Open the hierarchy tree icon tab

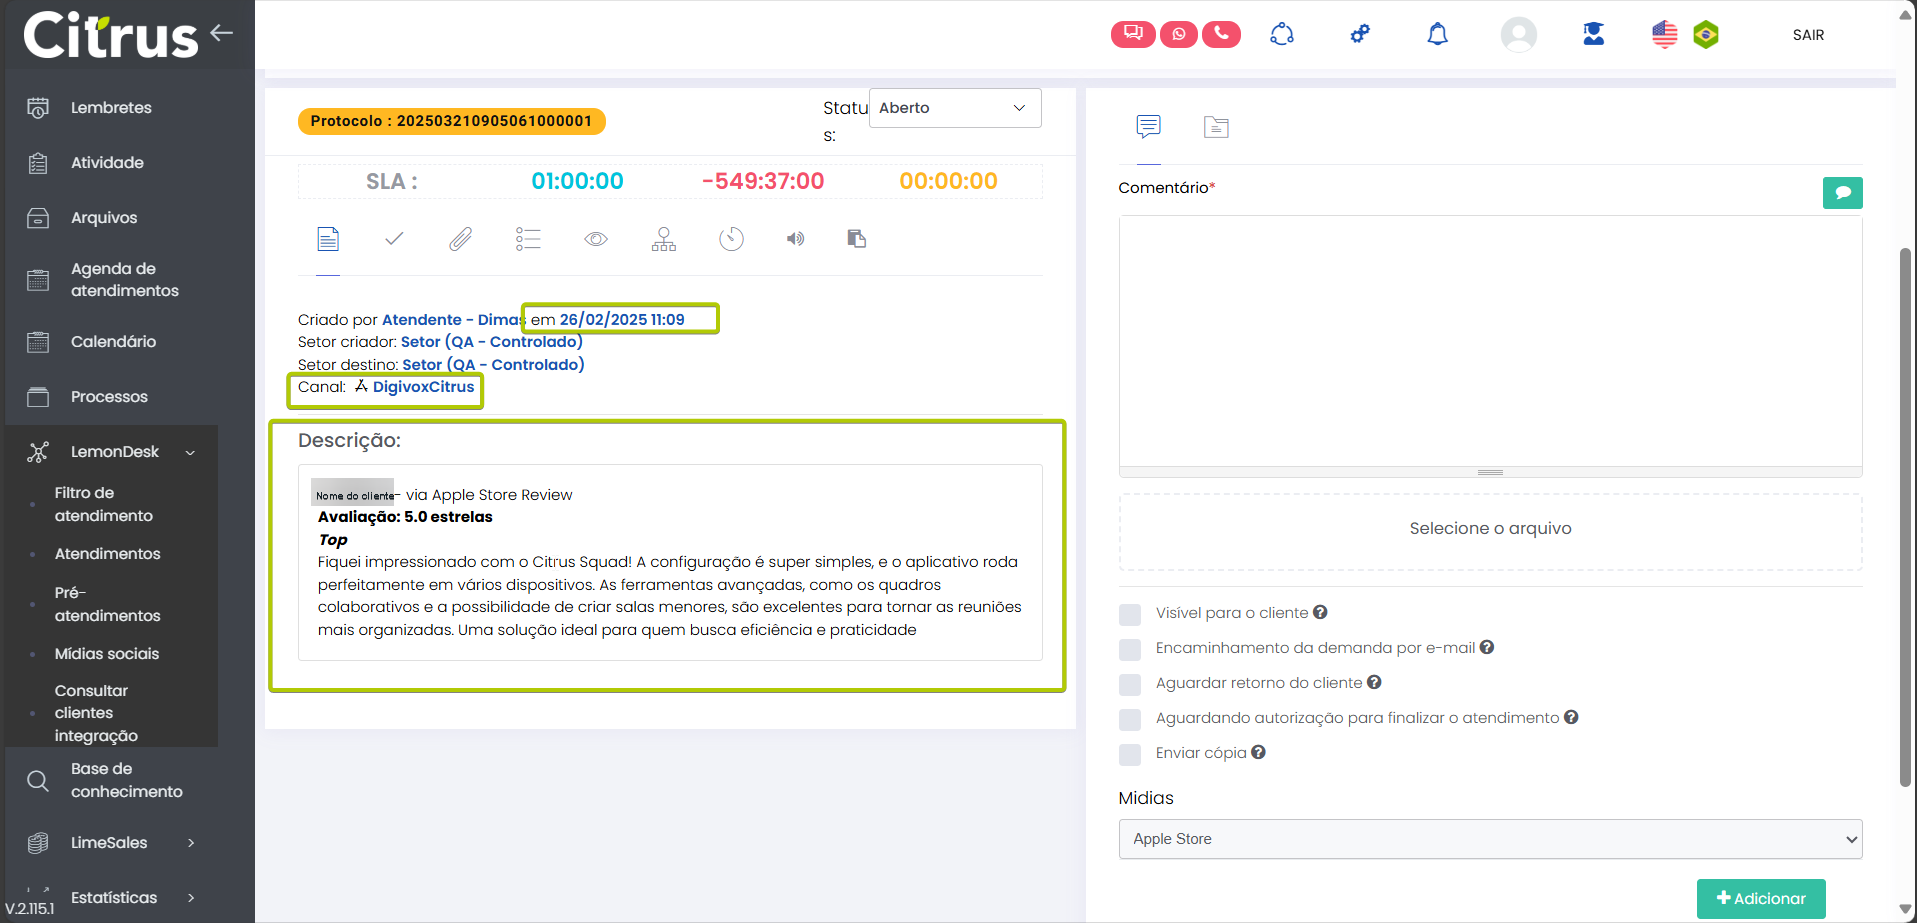pos(663,239)
